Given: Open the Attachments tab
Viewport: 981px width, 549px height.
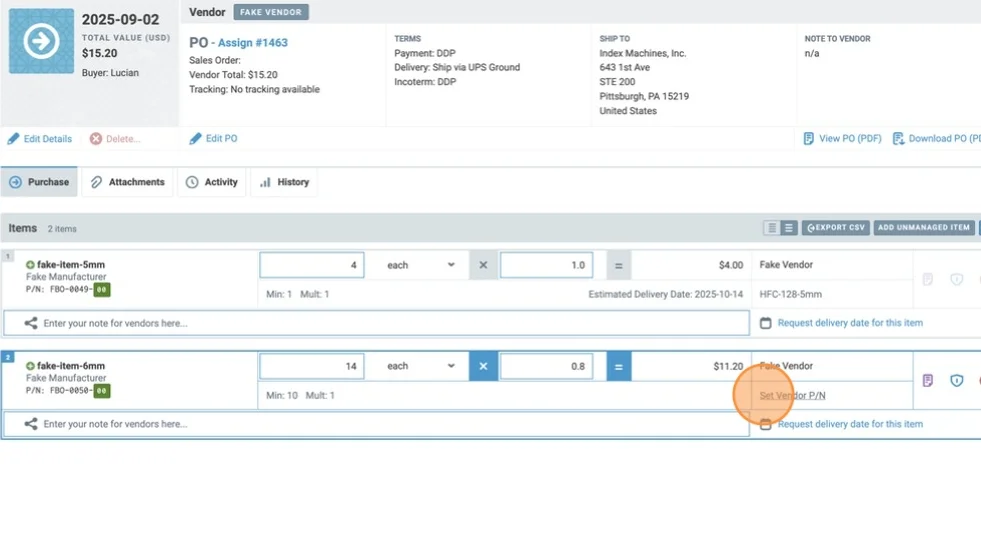Looking at the screenshot, I should (127, 182).
